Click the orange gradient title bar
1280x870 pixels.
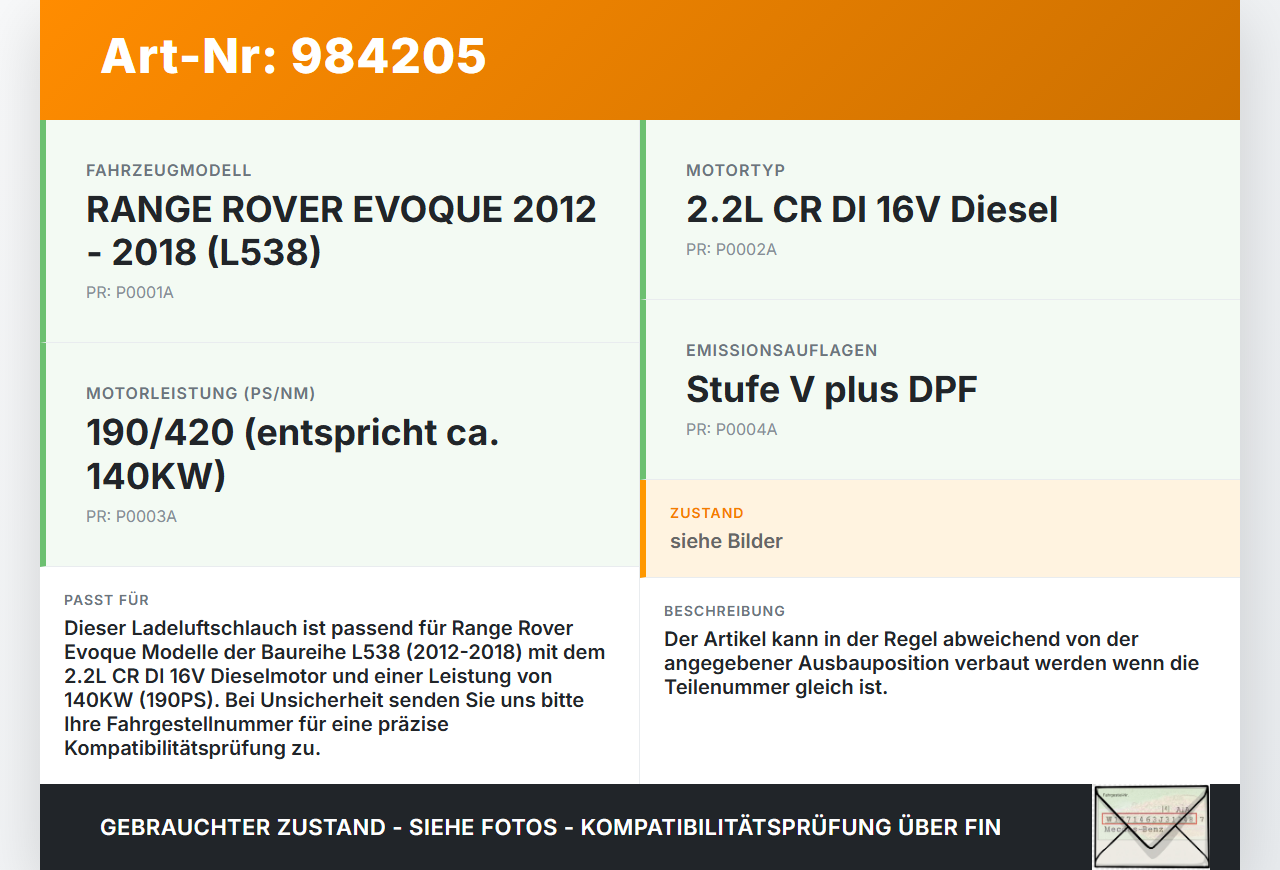pyautogui.click(x=640, y=60)
